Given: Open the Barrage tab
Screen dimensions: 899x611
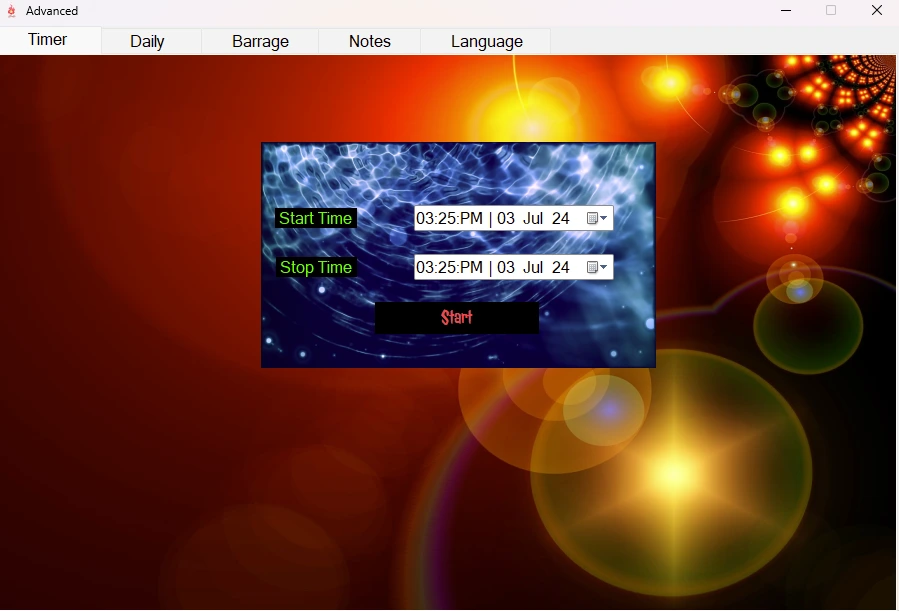Looking at the screenshot, I should coord(260,41).
